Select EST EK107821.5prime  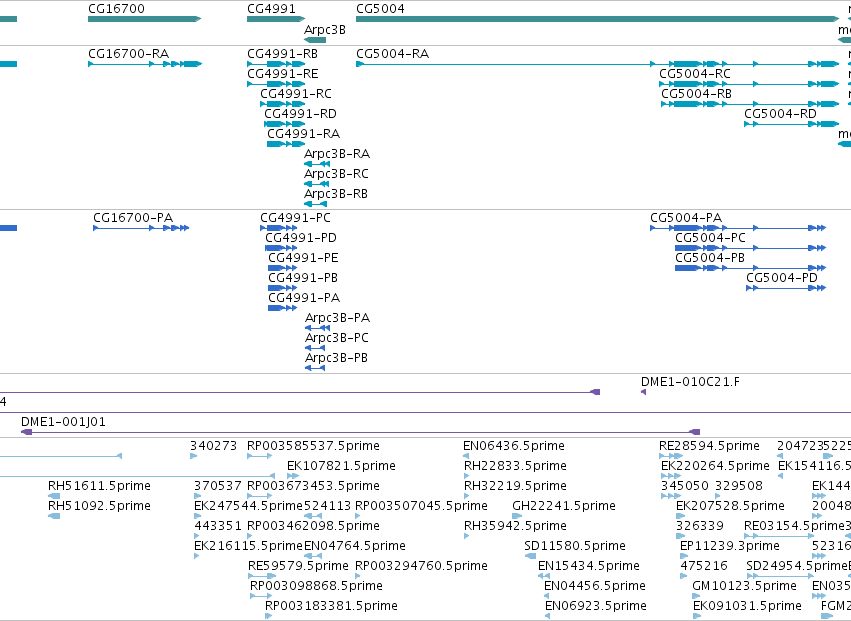pyautogui.click(x=341, y=466)
